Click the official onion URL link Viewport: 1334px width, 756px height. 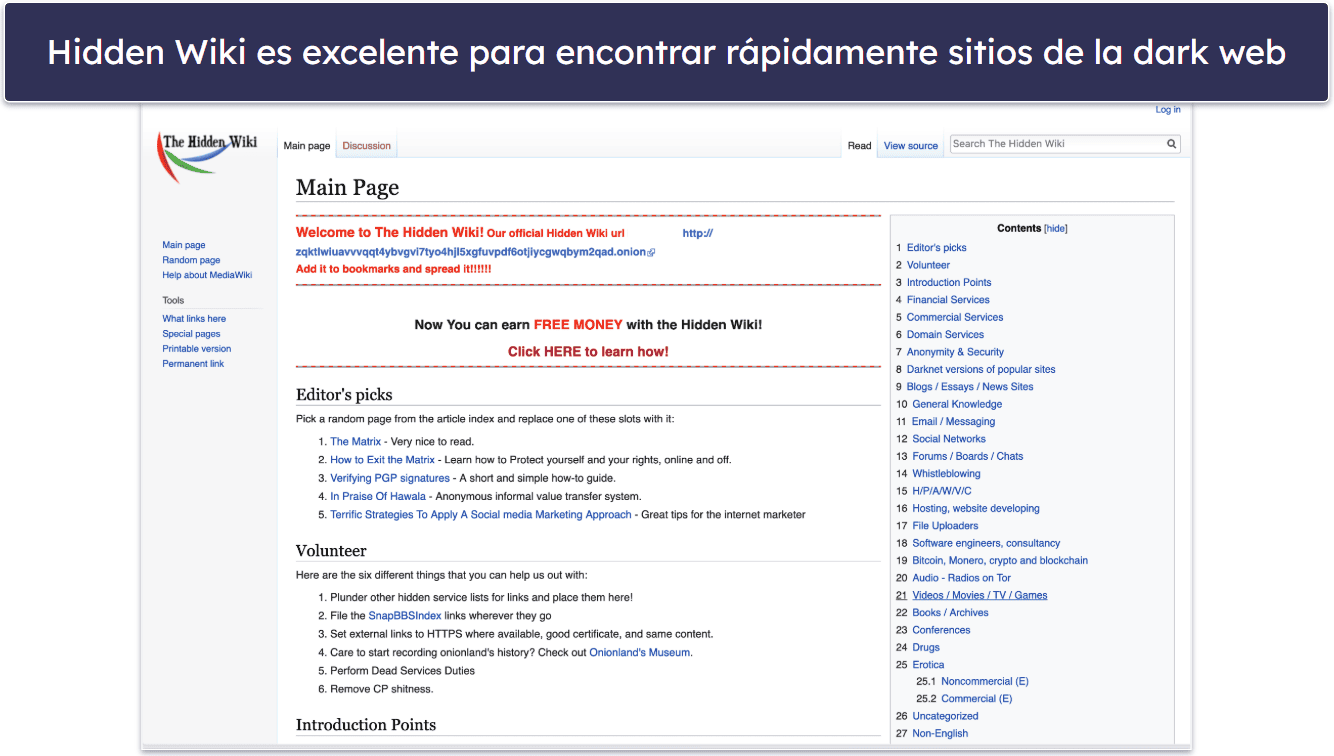(x=471, y=252)
